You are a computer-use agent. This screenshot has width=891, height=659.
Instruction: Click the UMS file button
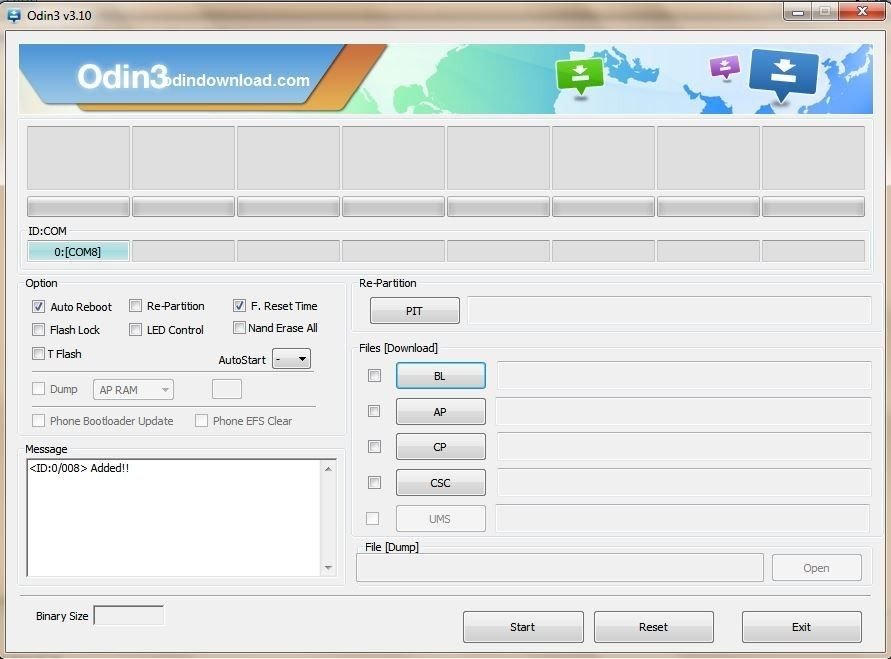[x=440, y=519]
